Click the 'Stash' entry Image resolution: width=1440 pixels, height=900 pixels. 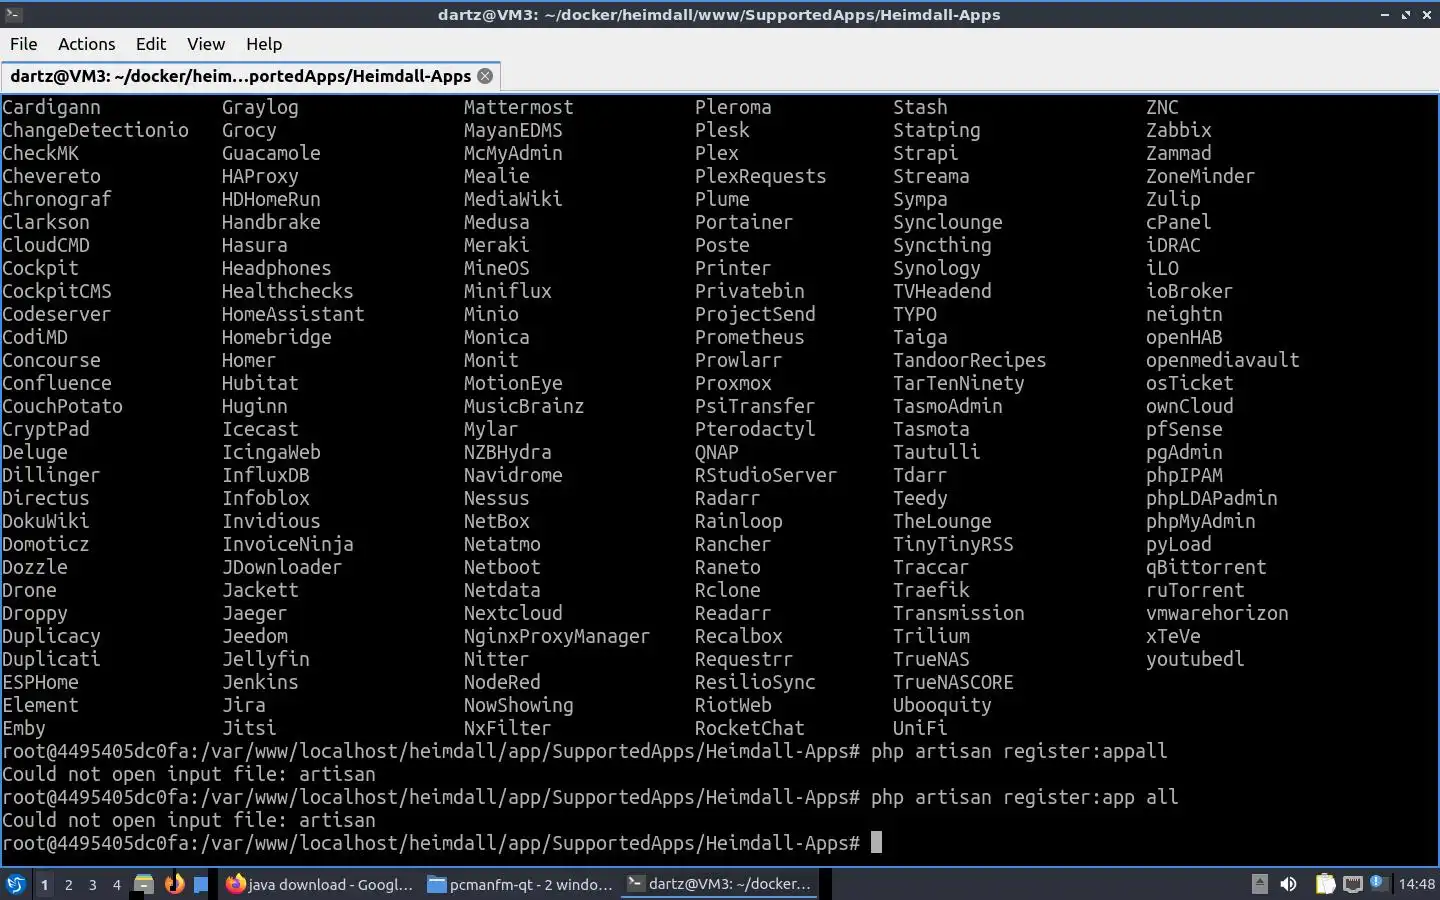920,107
